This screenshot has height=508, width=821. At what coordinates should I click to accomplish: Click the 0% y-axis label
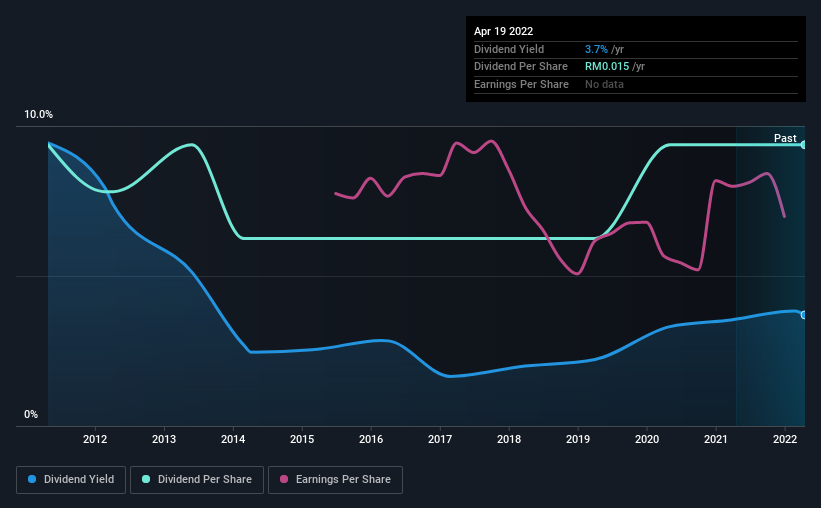pyautogui.click(x=31, y=414)
